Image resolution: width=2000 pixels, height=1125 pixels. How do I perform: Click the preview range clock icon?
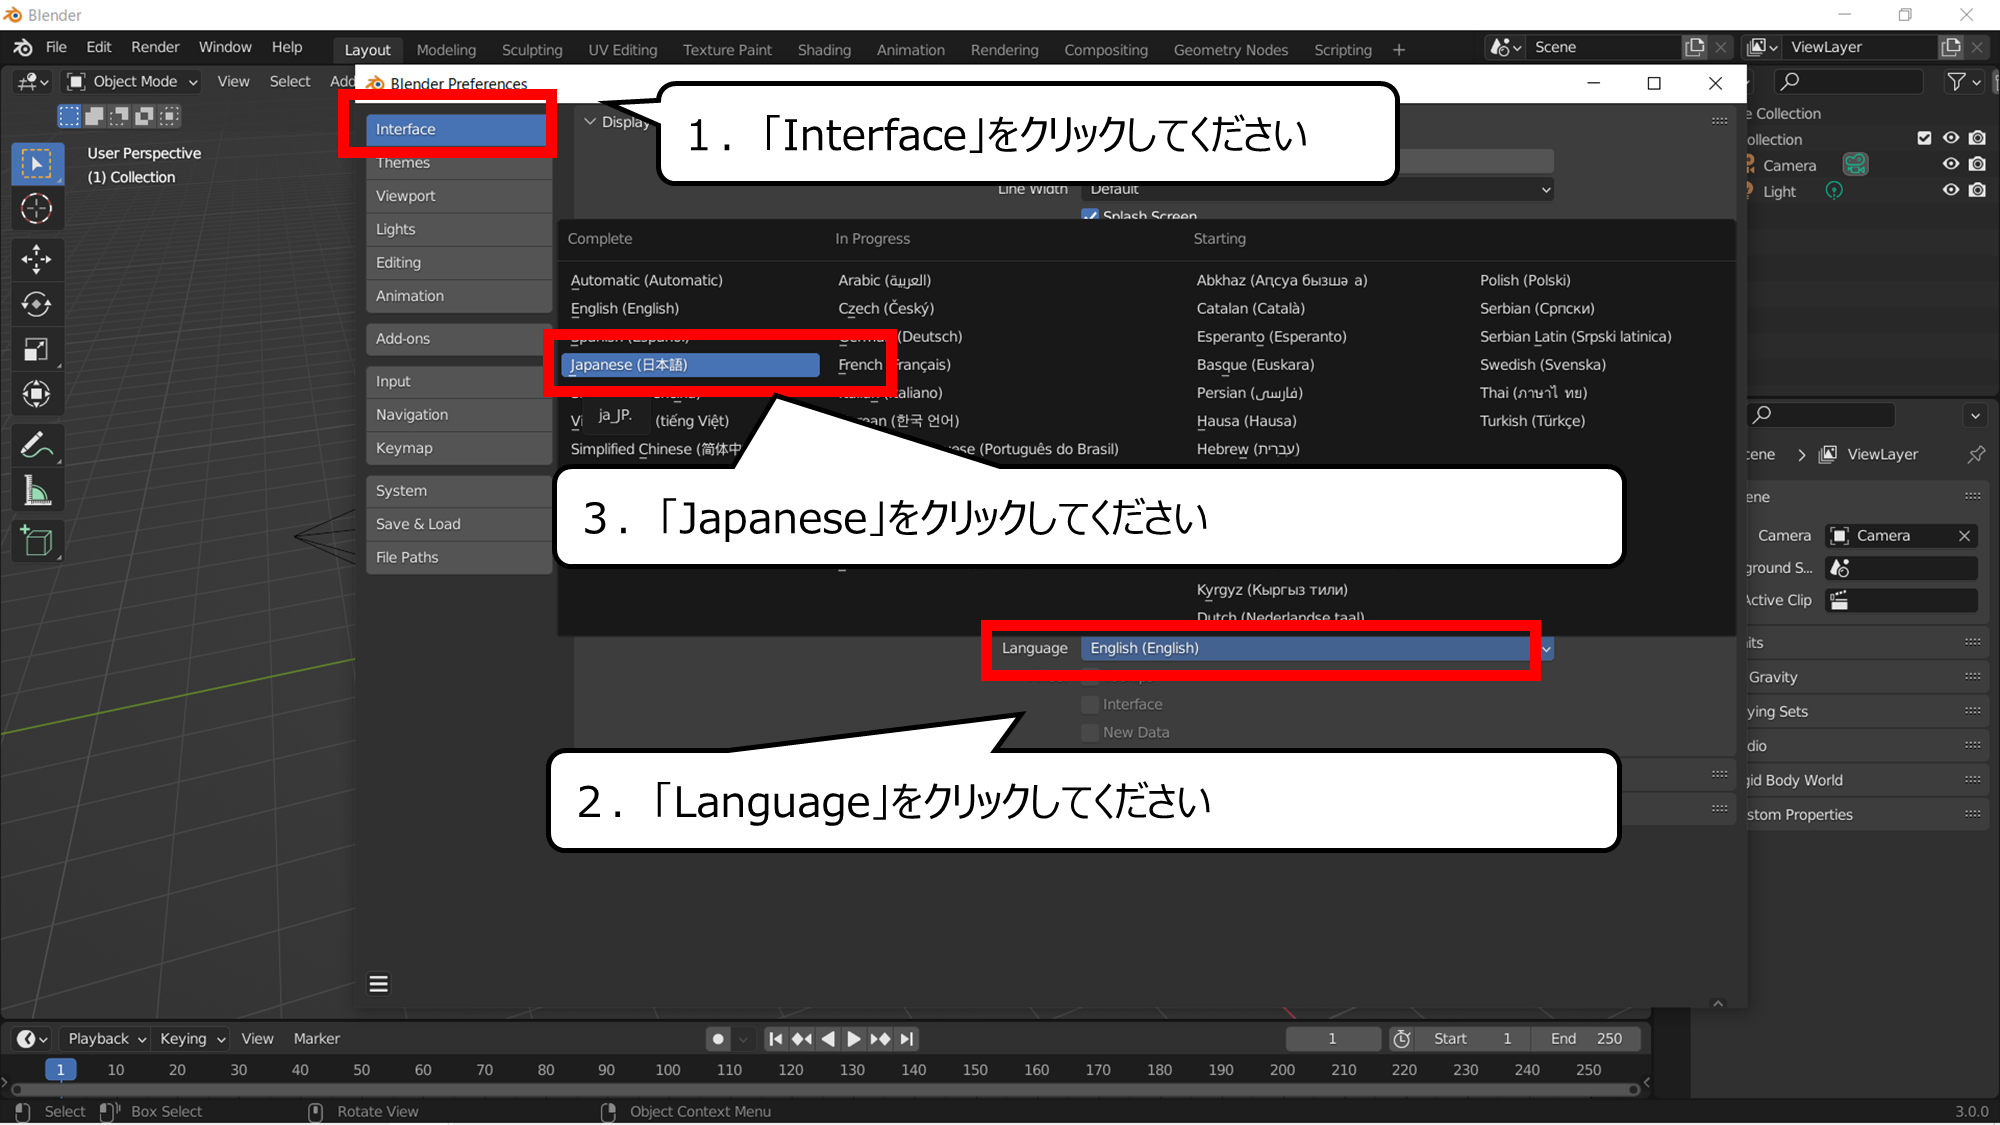1402,1039
